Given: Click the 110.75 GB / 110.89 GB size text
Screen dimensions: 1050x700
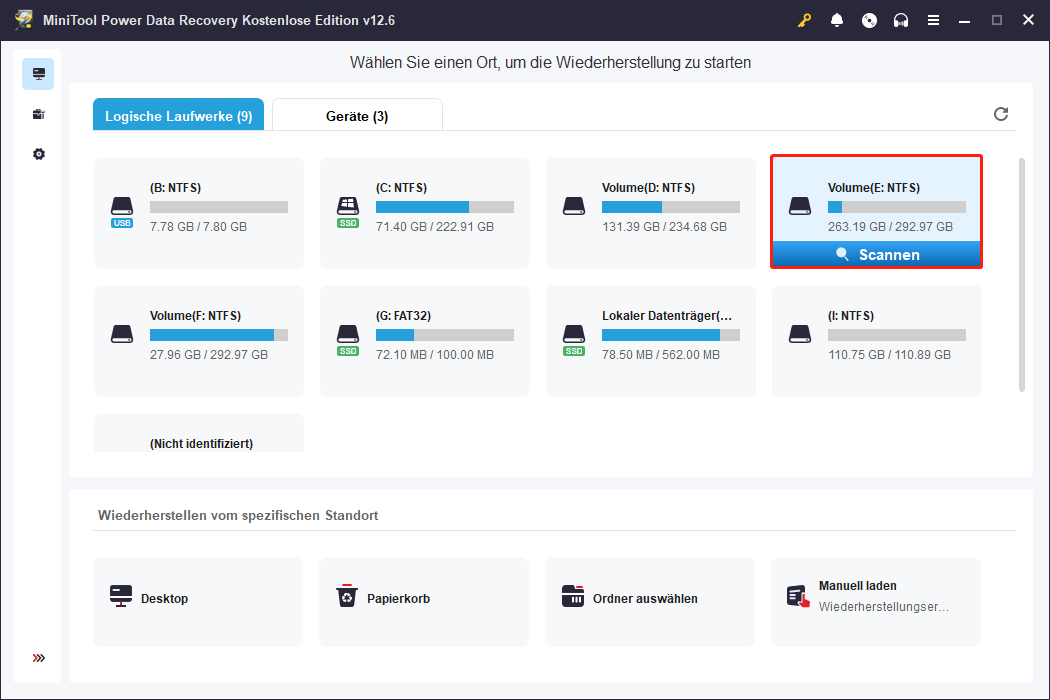Looking at the screenshot, I should point(889,354).
